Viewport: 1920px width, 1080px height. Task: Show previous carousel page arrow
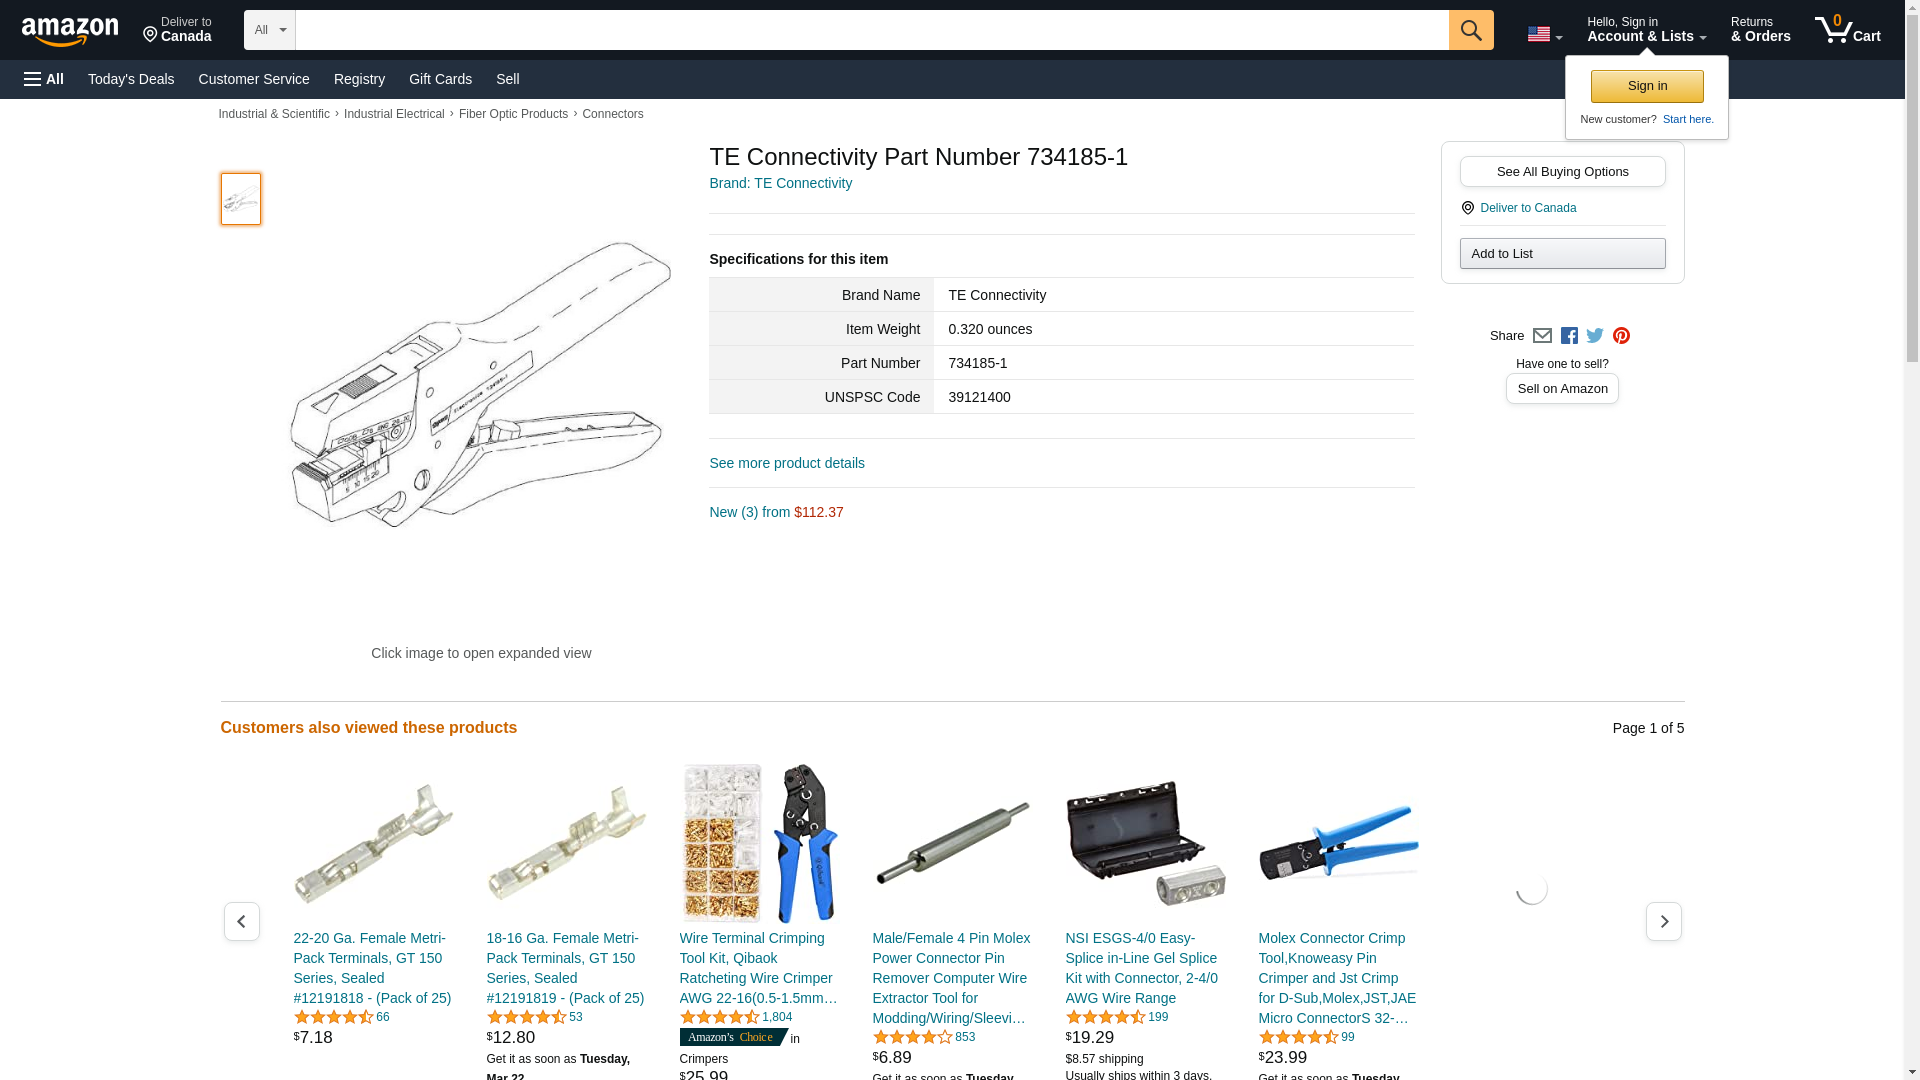(x=242, y=921)
